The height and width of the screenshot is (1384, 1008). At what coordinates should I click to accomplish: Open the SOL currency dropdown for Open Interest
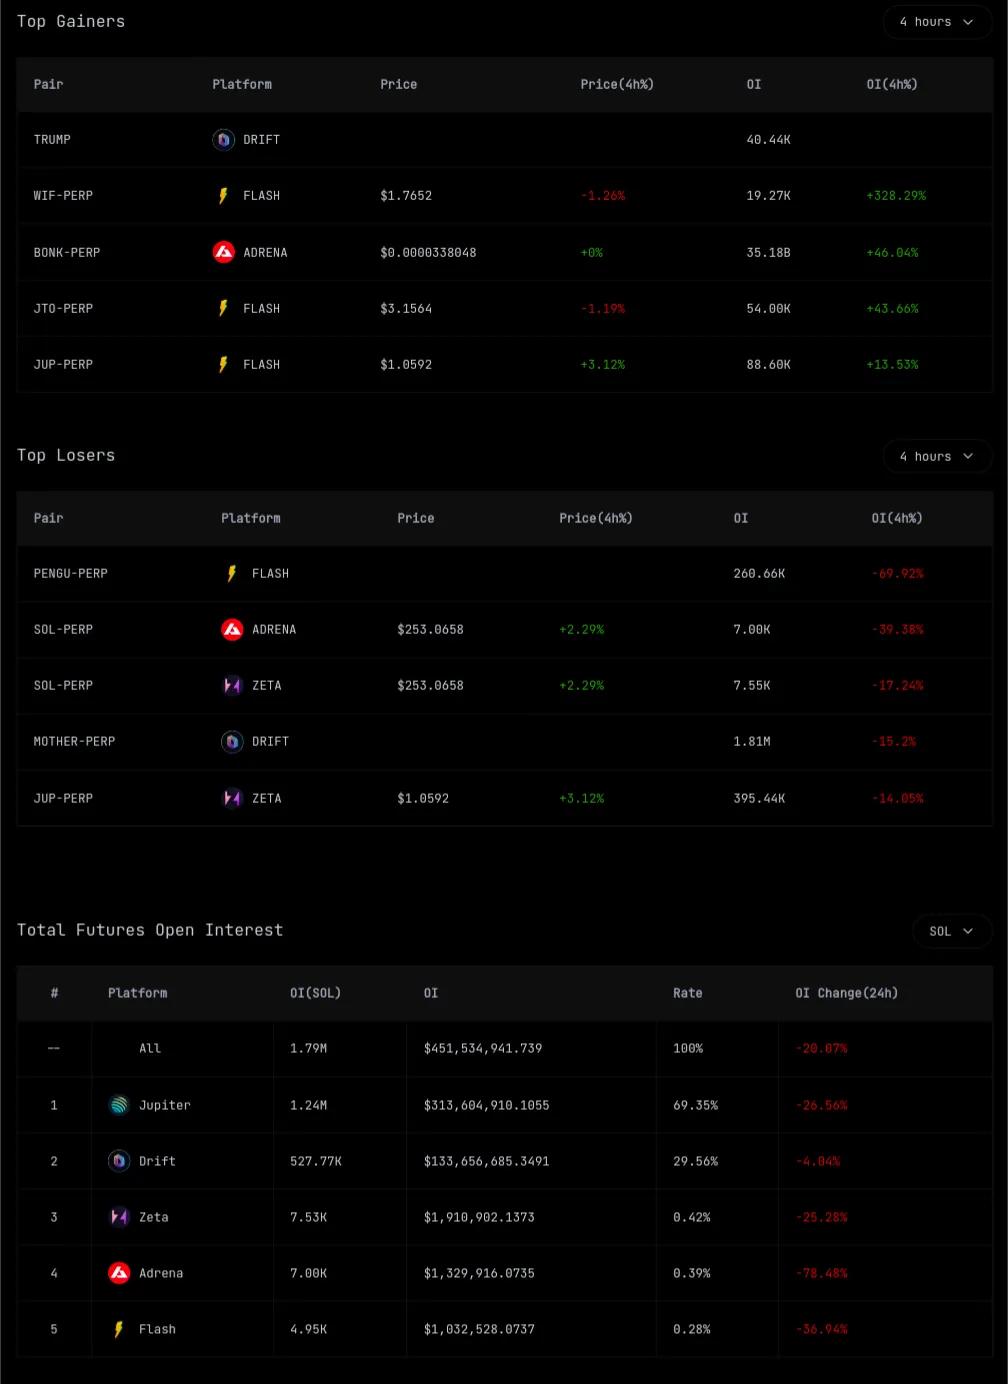[x=951, y=931]
